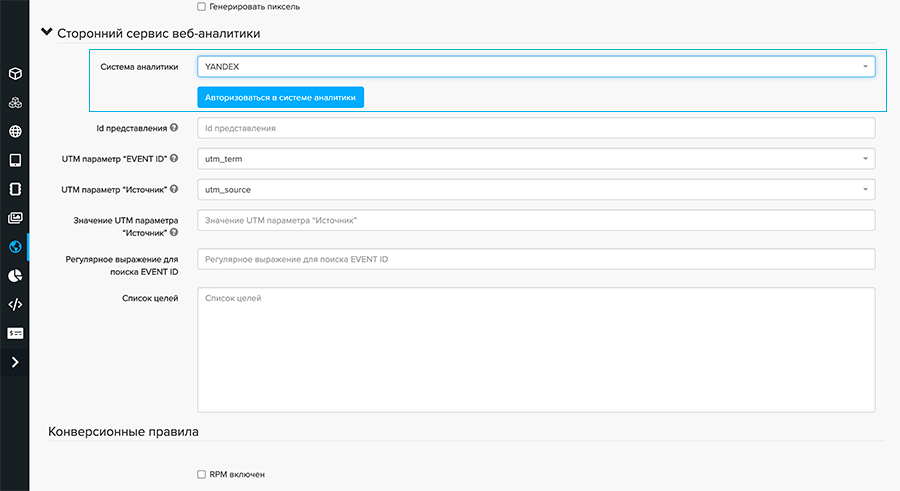Open the utm_term parameter dropdown
This screenshot has height=491, width=900.
click(x=536, y=159)
